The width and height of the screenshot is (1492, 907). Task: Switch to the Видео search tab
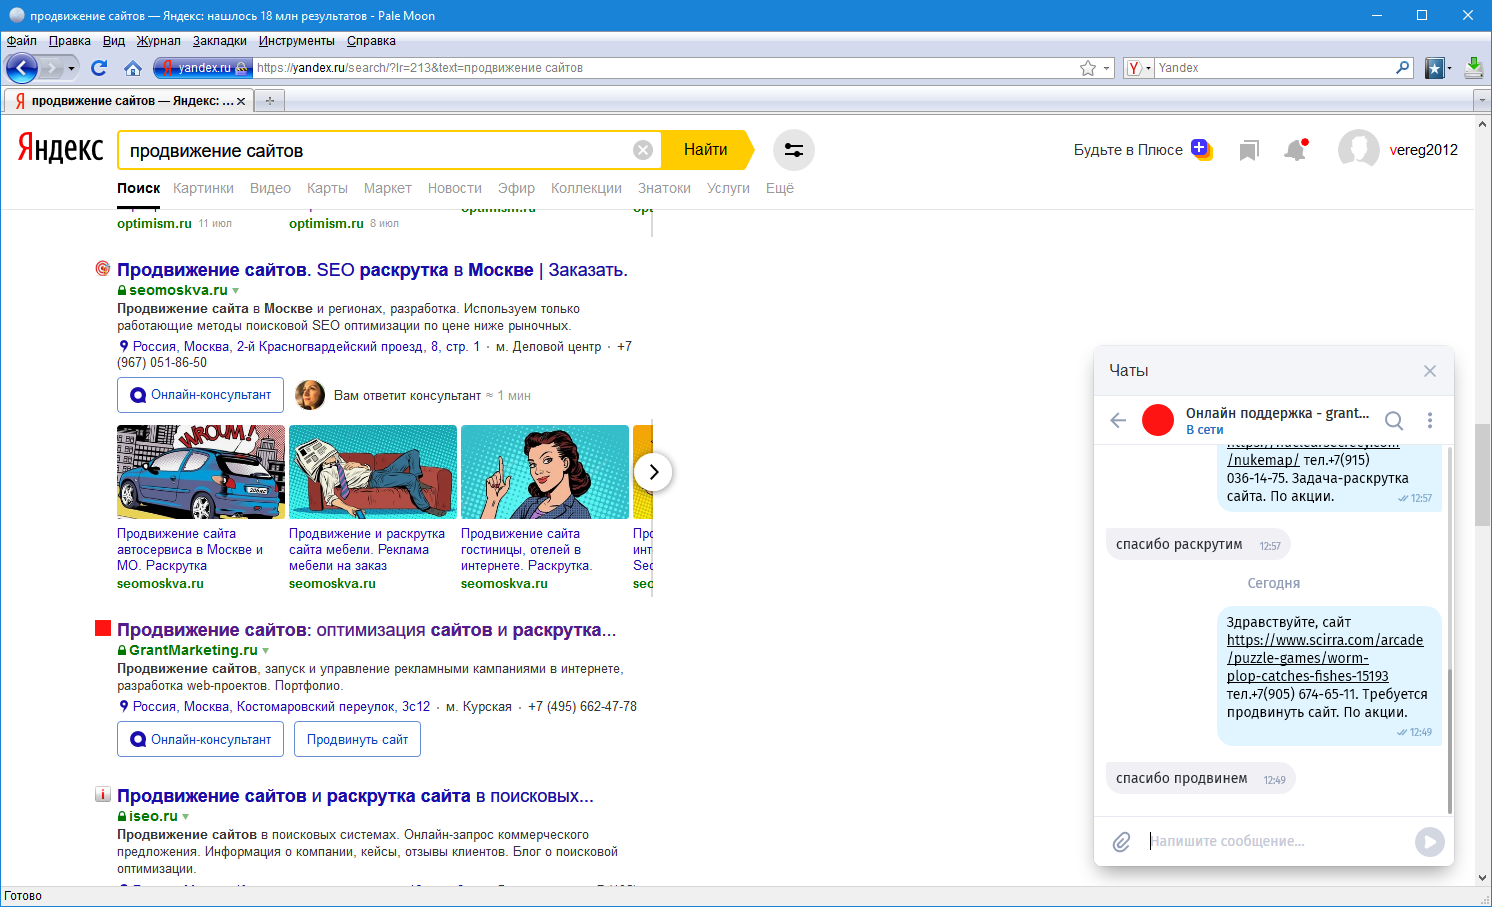(270, 188)
